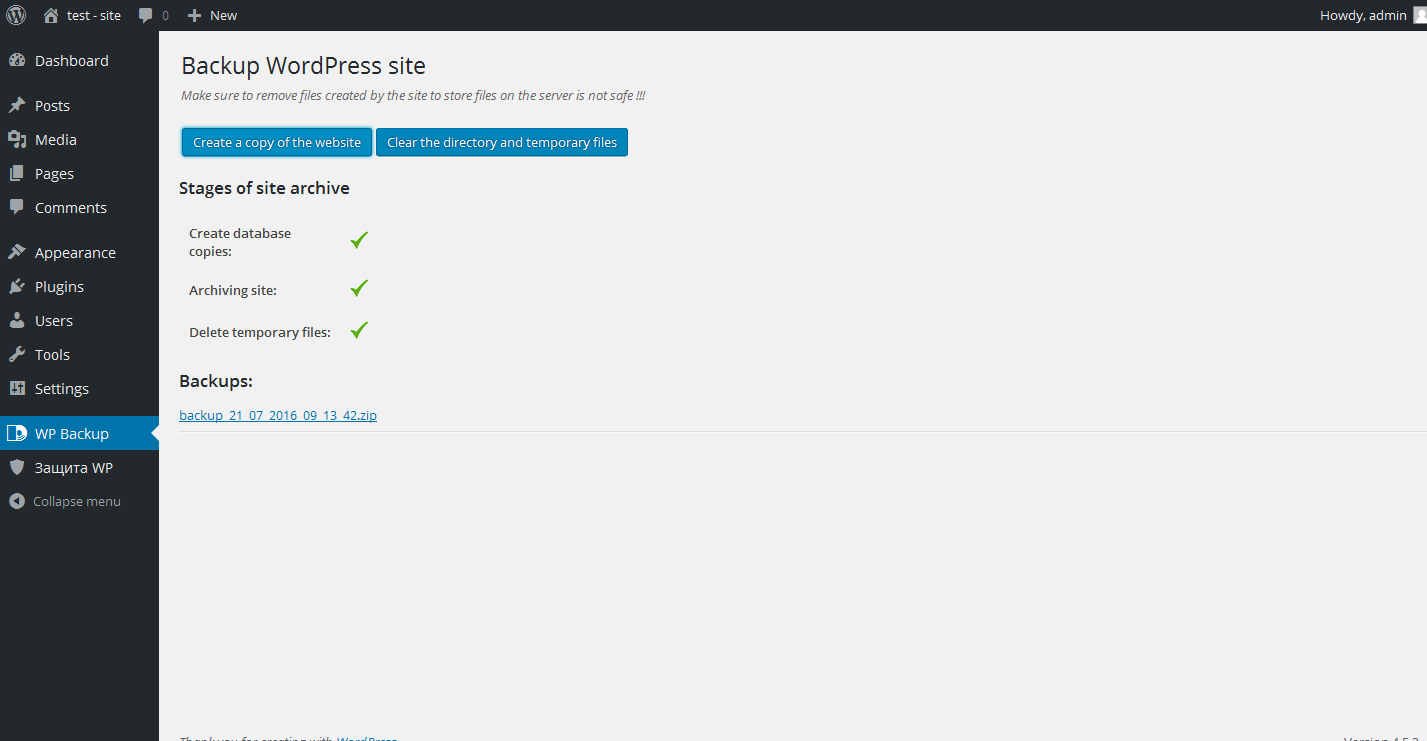Click green checkmark for Archiving site
This screenshot has width=1427, height=741.
360,288
